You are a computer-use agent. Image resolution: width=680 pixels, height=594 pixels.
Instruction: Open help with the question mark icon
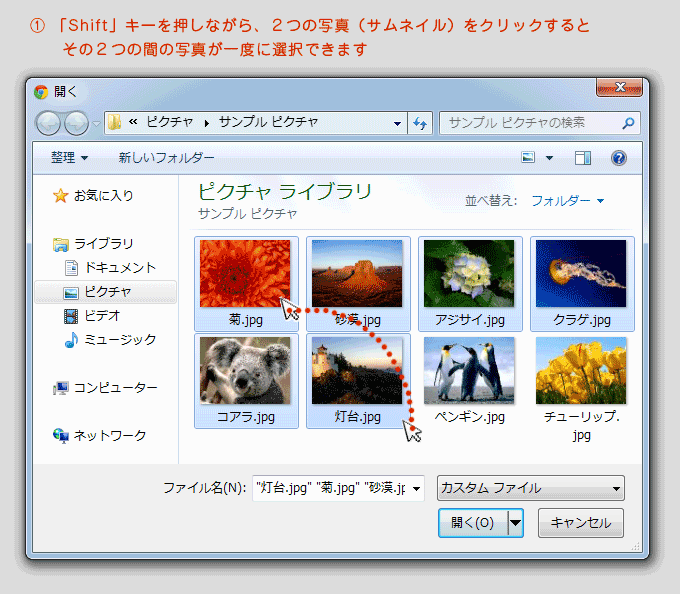[619, 158]
